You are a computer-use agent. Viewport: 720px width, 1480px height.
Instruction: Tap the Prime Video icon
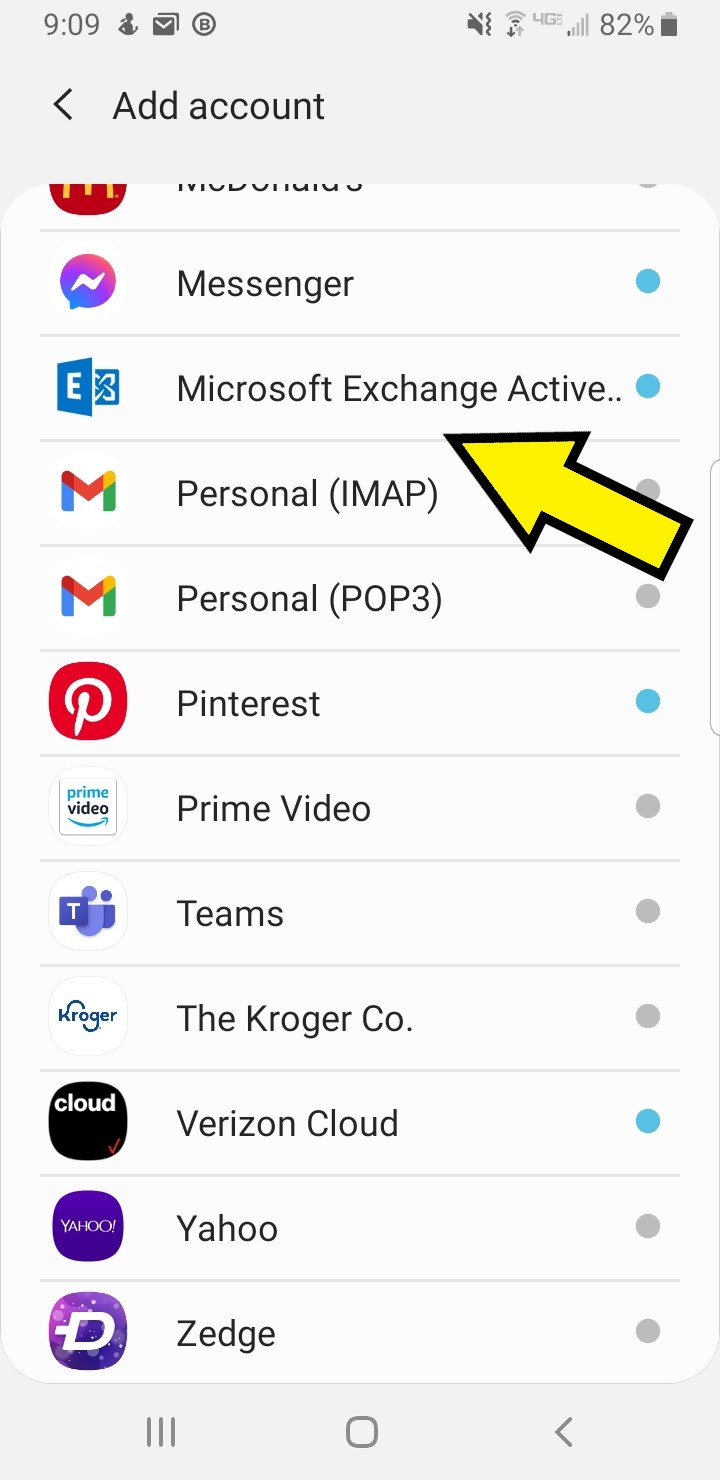88,807
